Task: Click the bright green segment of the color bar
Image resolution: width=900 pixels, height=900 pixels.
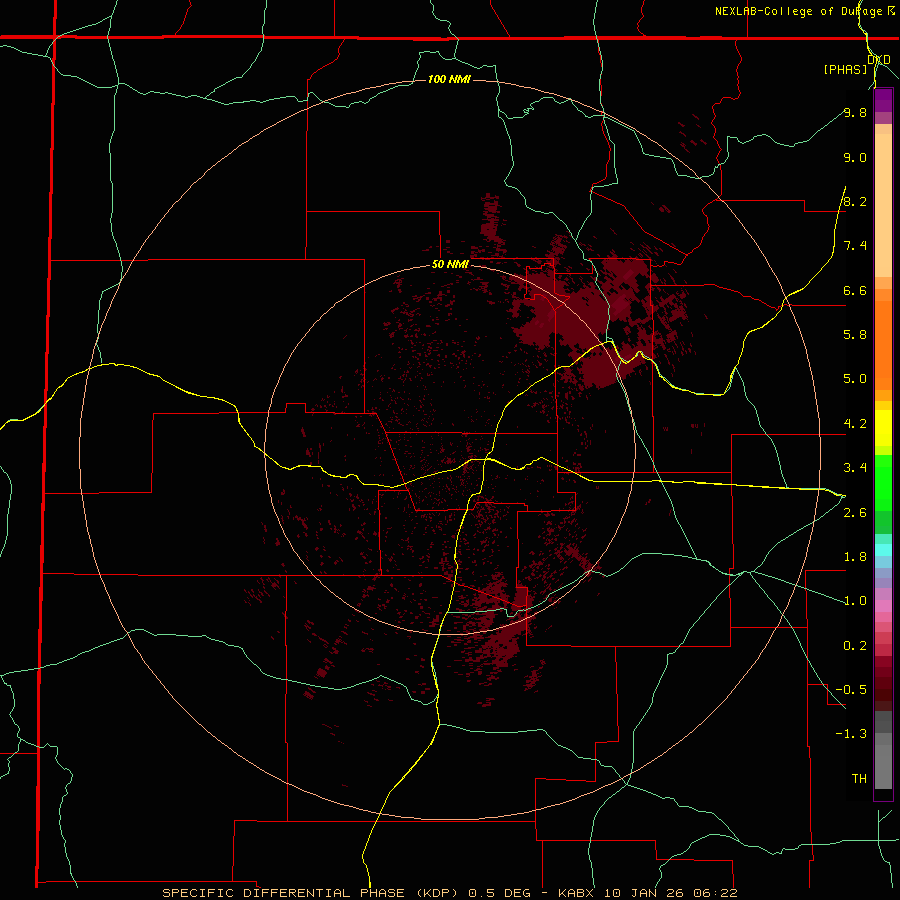Action: click(883, 483)
